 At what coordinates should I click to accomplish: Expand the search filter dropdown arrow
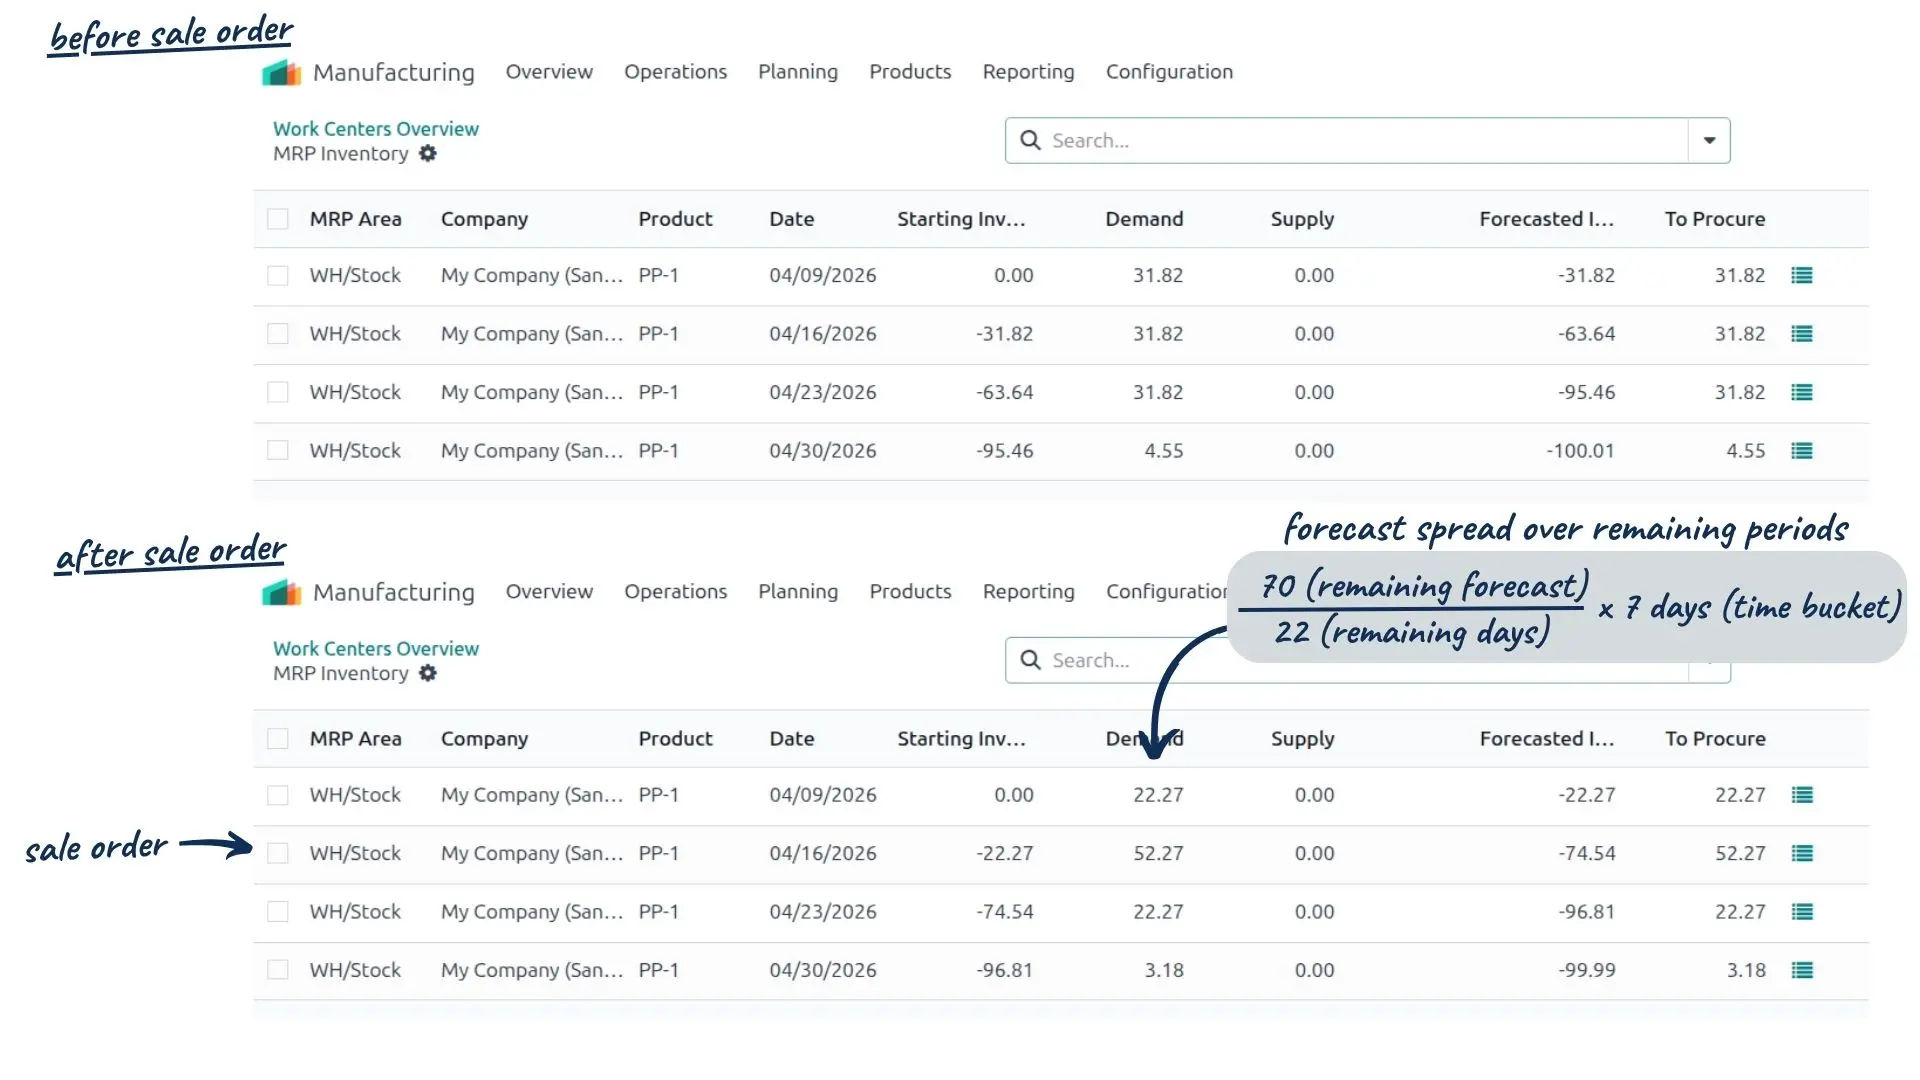pyautogui.click(x=1709, y=140)
